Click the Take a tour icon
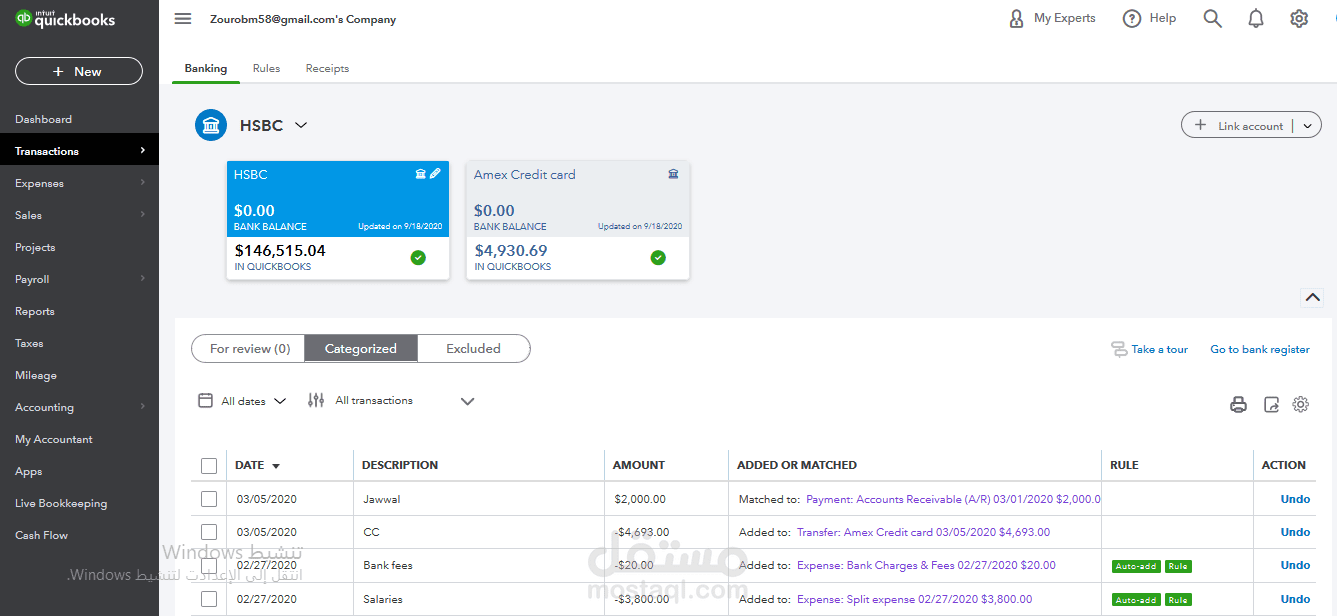Screen dimensions: 1337x616 point(1119,349)
